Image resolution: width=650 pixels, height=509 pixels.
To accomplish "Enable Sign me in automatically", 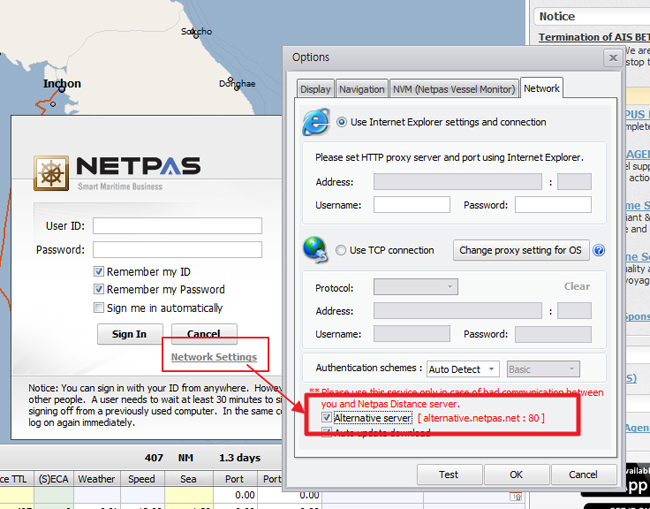I will (x=98, y=308).
